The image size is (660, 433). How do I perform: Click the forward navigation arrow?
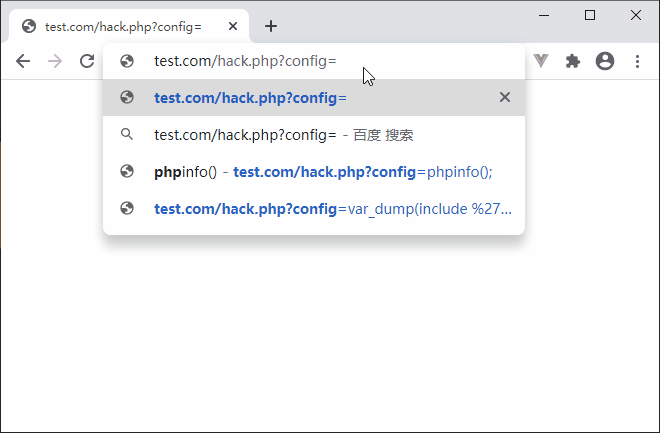point(55,61)
